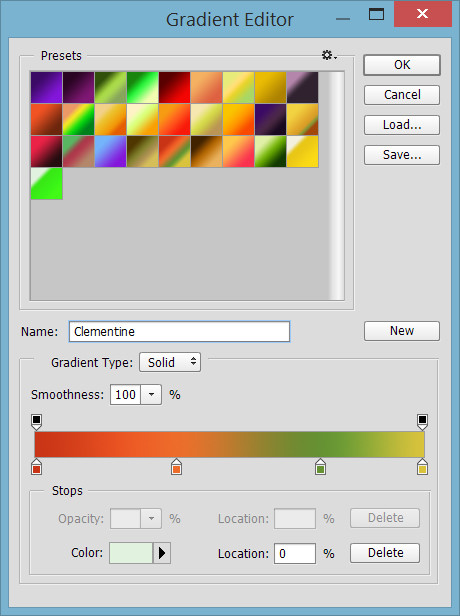Pick the blue-to-purple gradient preset

pyautogui.click(x=110, y=151)
